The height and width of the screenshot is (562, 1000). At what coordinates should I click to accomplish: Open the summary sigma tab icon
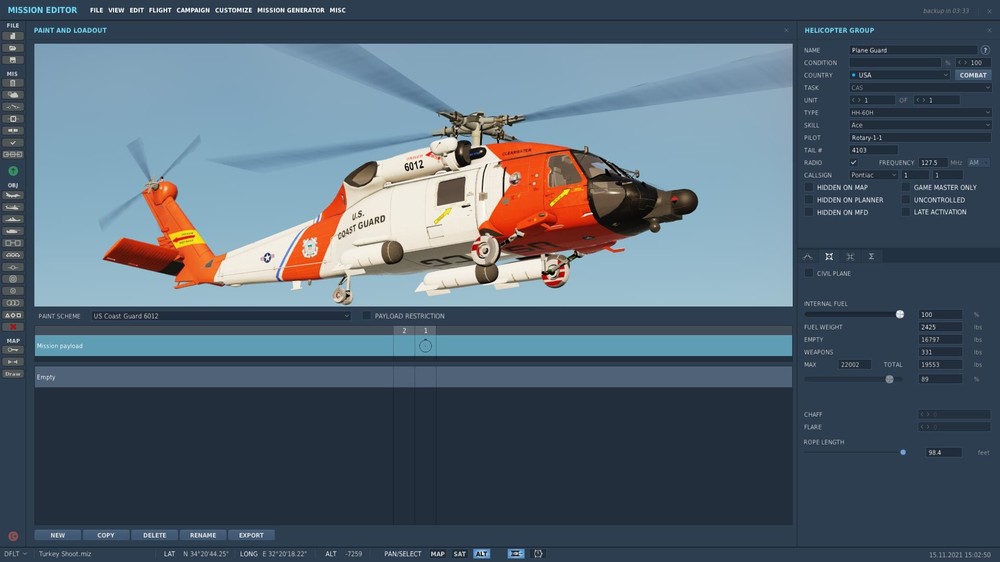point(871,256)
